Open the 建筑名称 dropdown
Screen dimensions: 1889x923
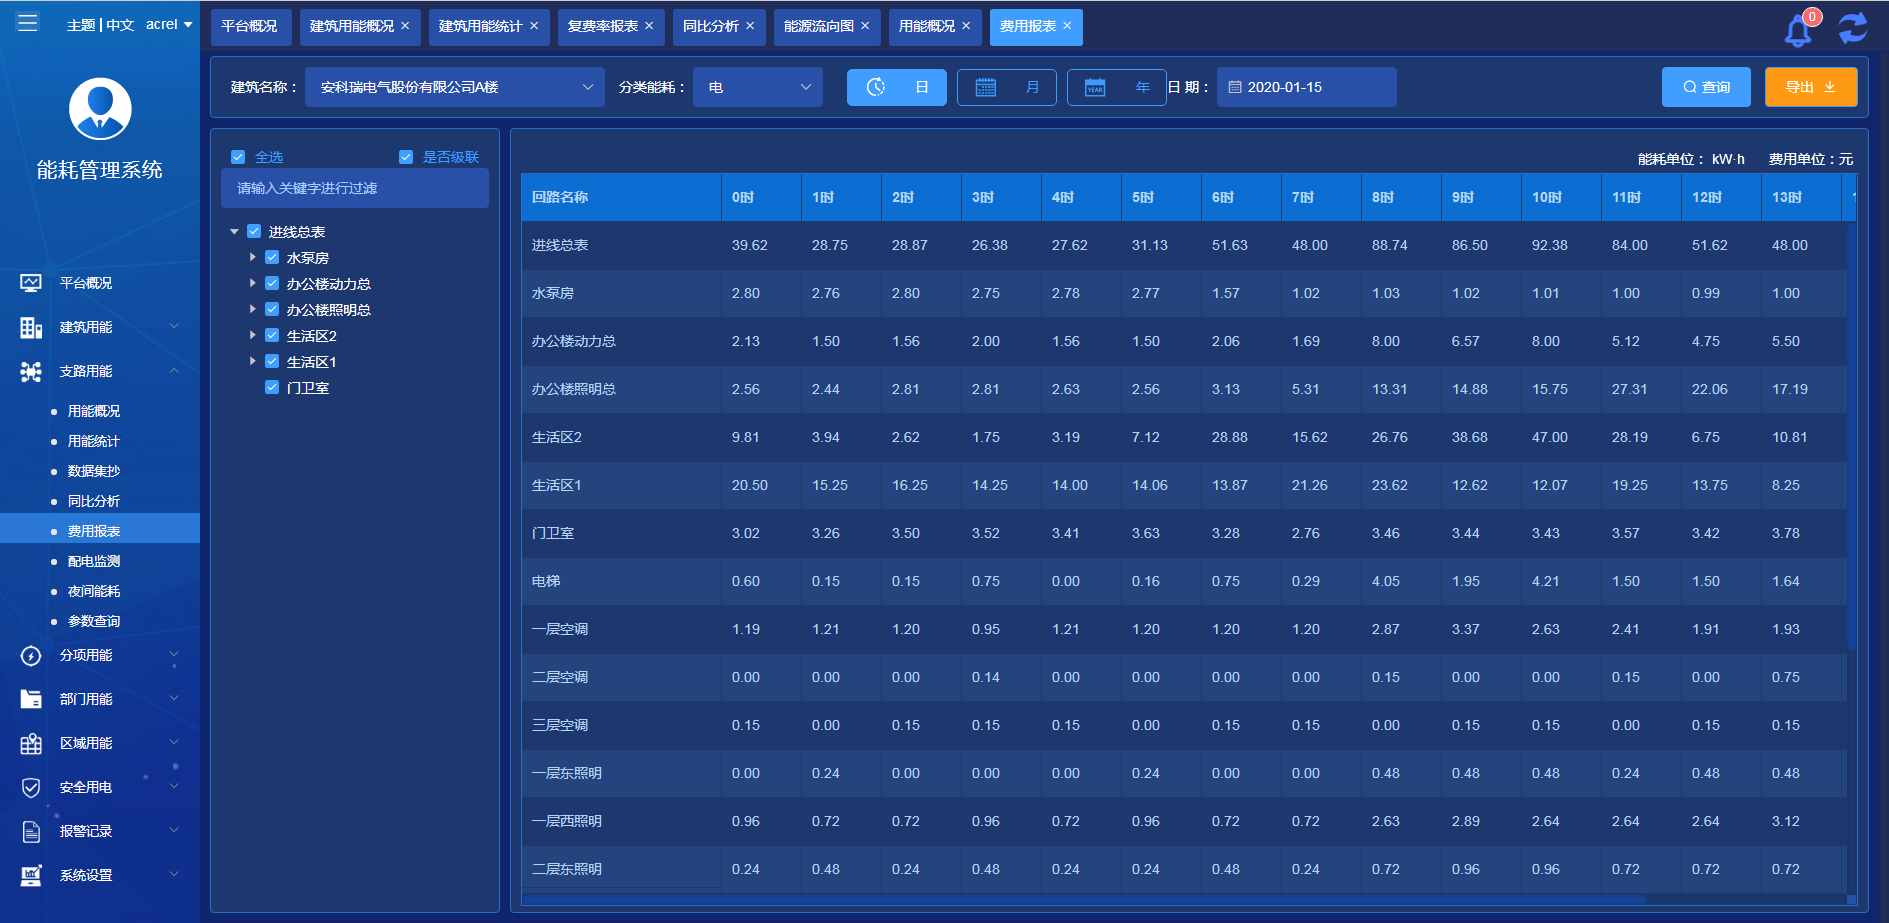click(x=455, y=87)
